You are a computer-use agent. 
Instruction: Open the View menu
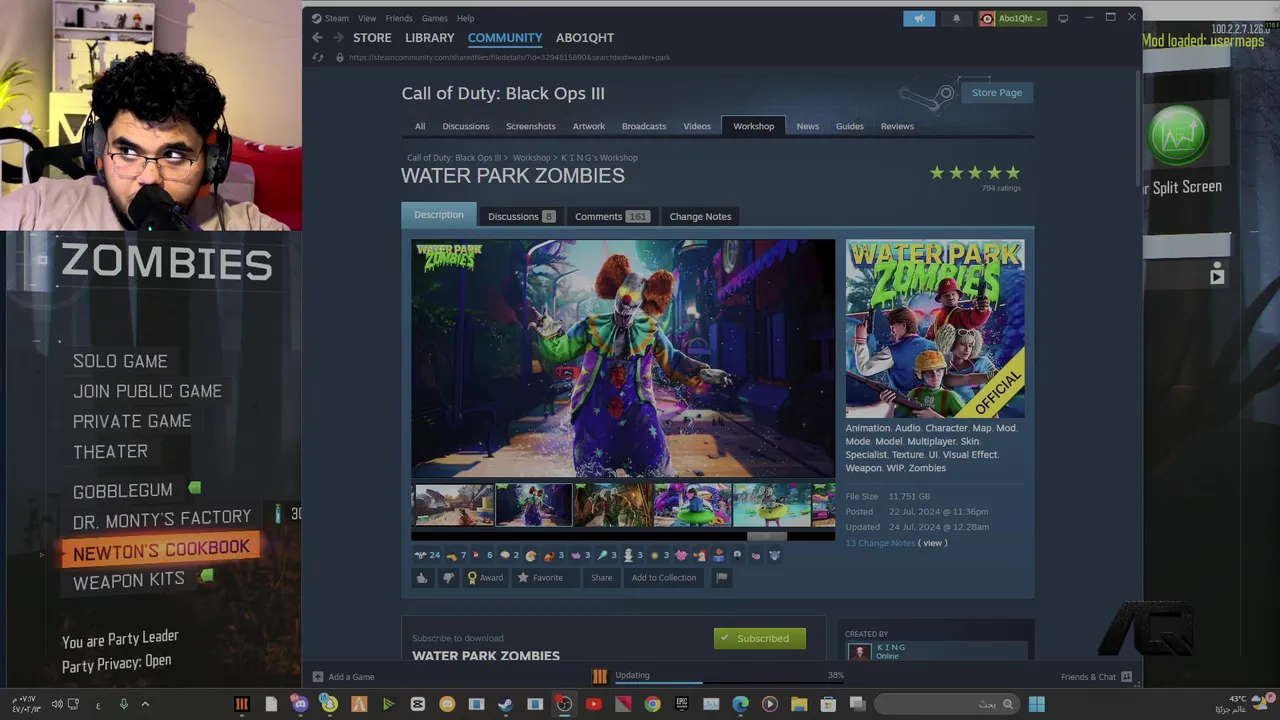[367, 18]
